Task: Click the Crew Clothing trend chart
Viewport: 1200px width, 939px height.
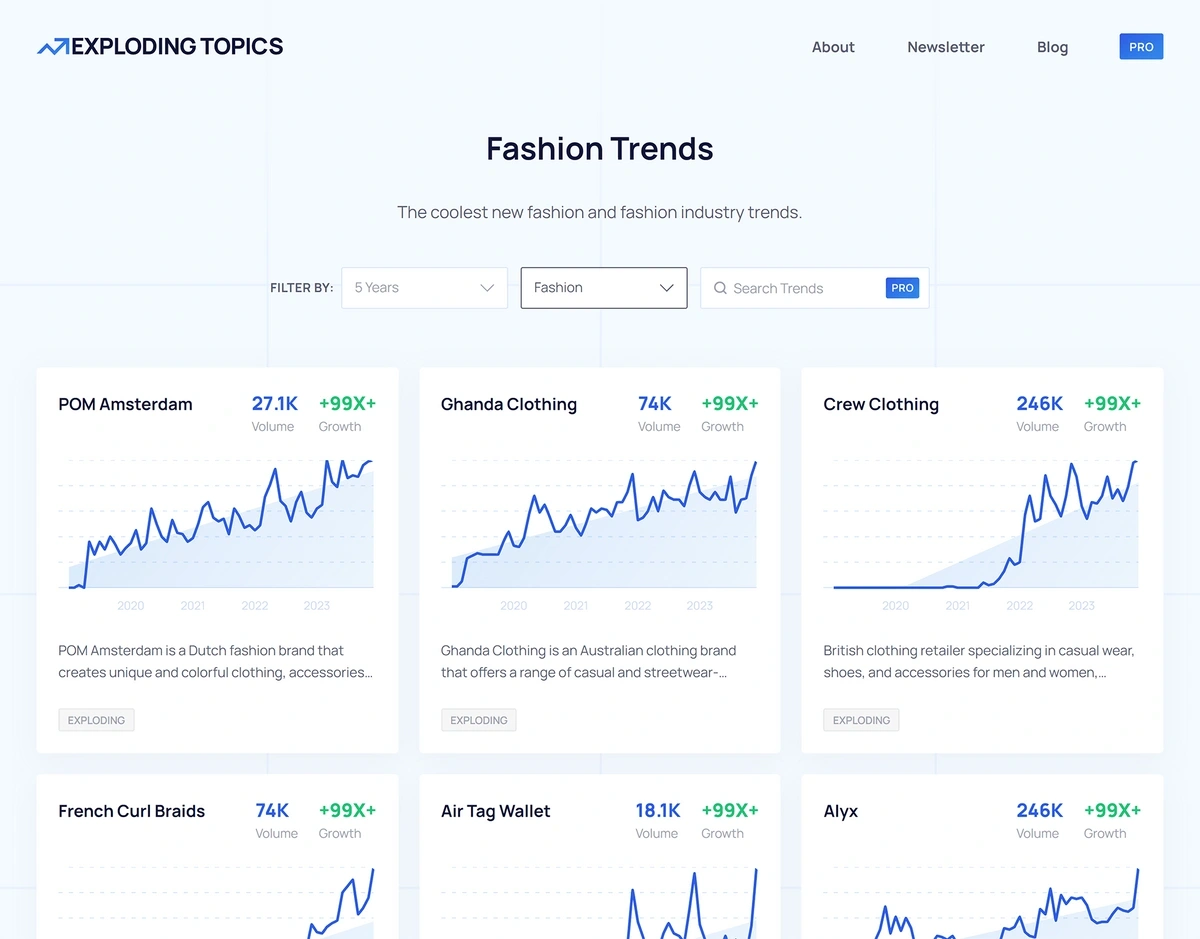Action: pyautogui.click(x=982, y=525)
